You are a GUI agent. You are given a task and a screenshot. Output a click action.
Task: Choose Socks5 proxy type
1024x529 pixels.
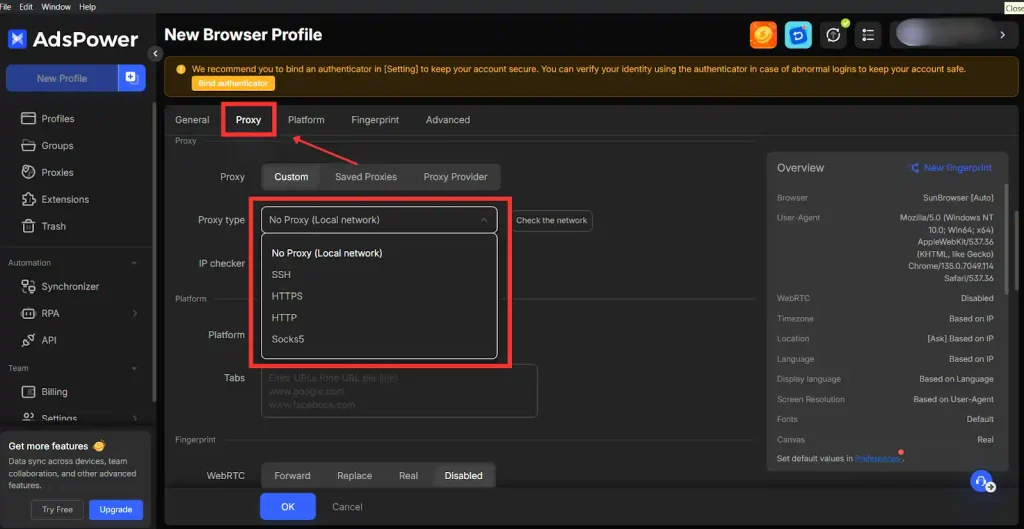coord(379,339)
